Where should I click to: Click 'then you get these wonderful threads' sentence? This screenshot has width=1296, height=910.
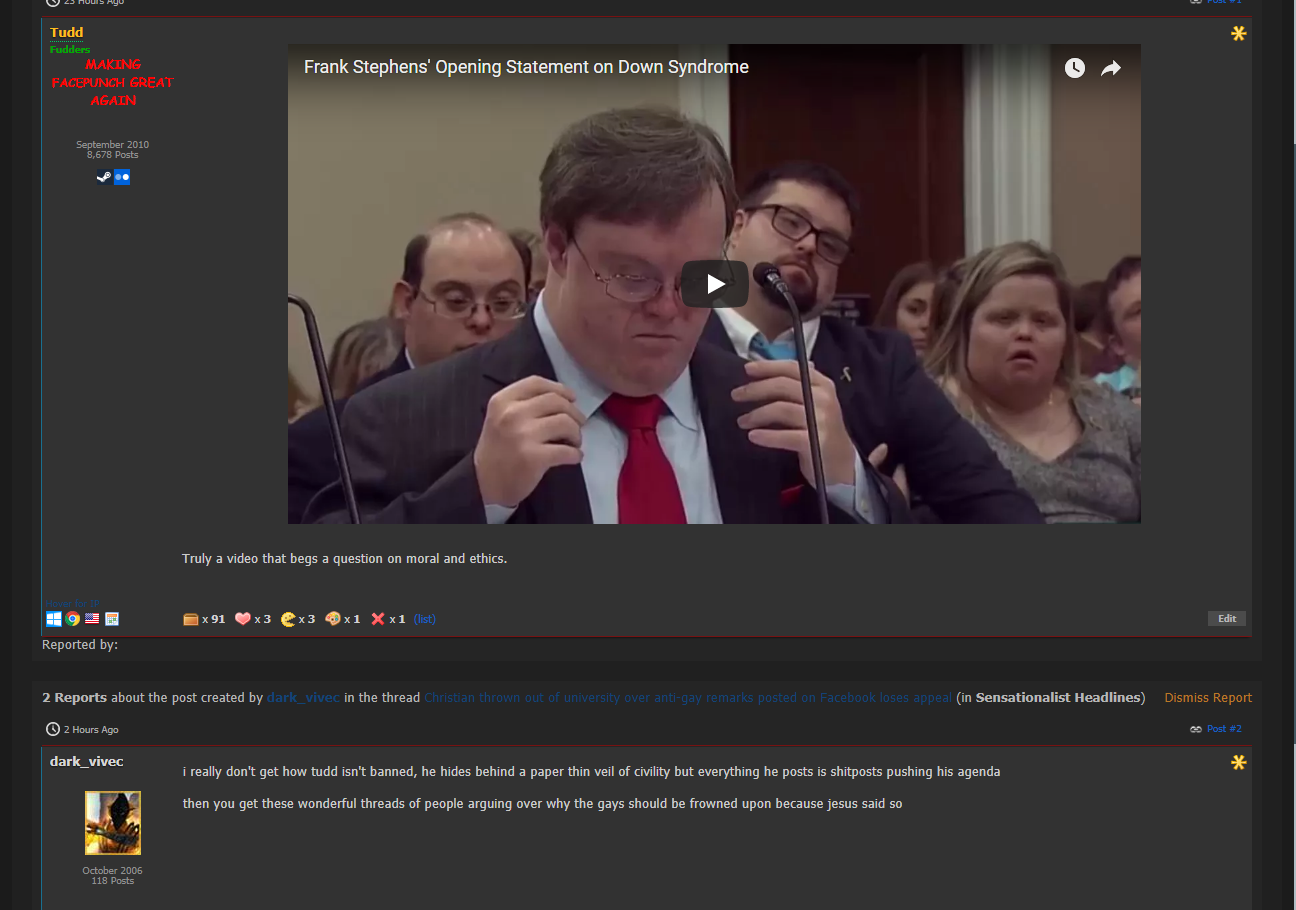pyautogui.click(x=542, y=804)
